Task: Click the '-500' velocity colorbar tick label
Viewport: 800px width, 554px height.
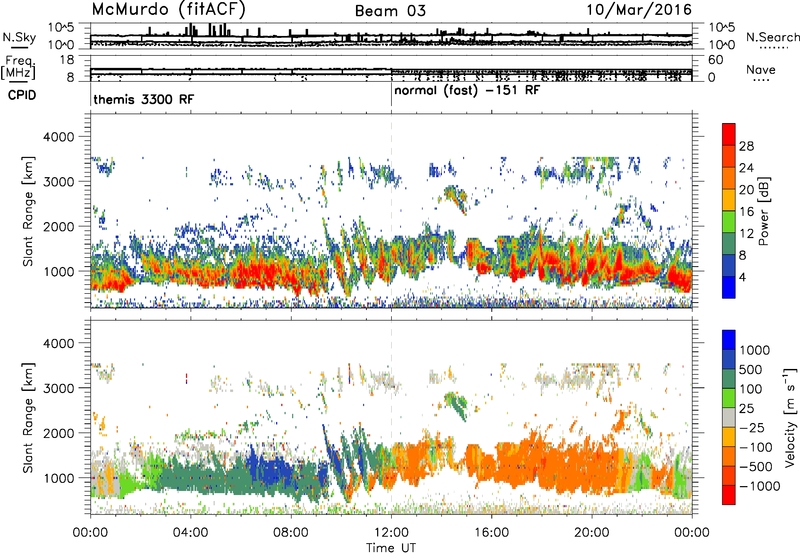Action: tap(755, 466)
